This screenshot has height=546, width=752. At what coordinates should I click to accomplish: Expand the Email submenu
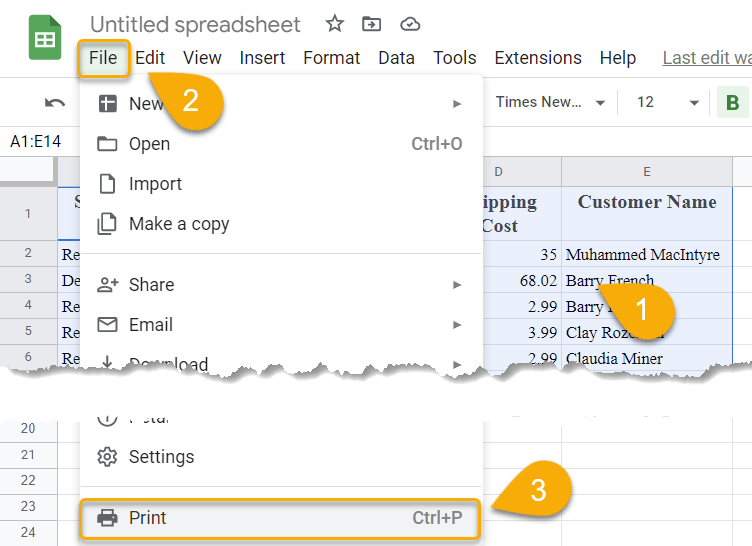[281, 325]
